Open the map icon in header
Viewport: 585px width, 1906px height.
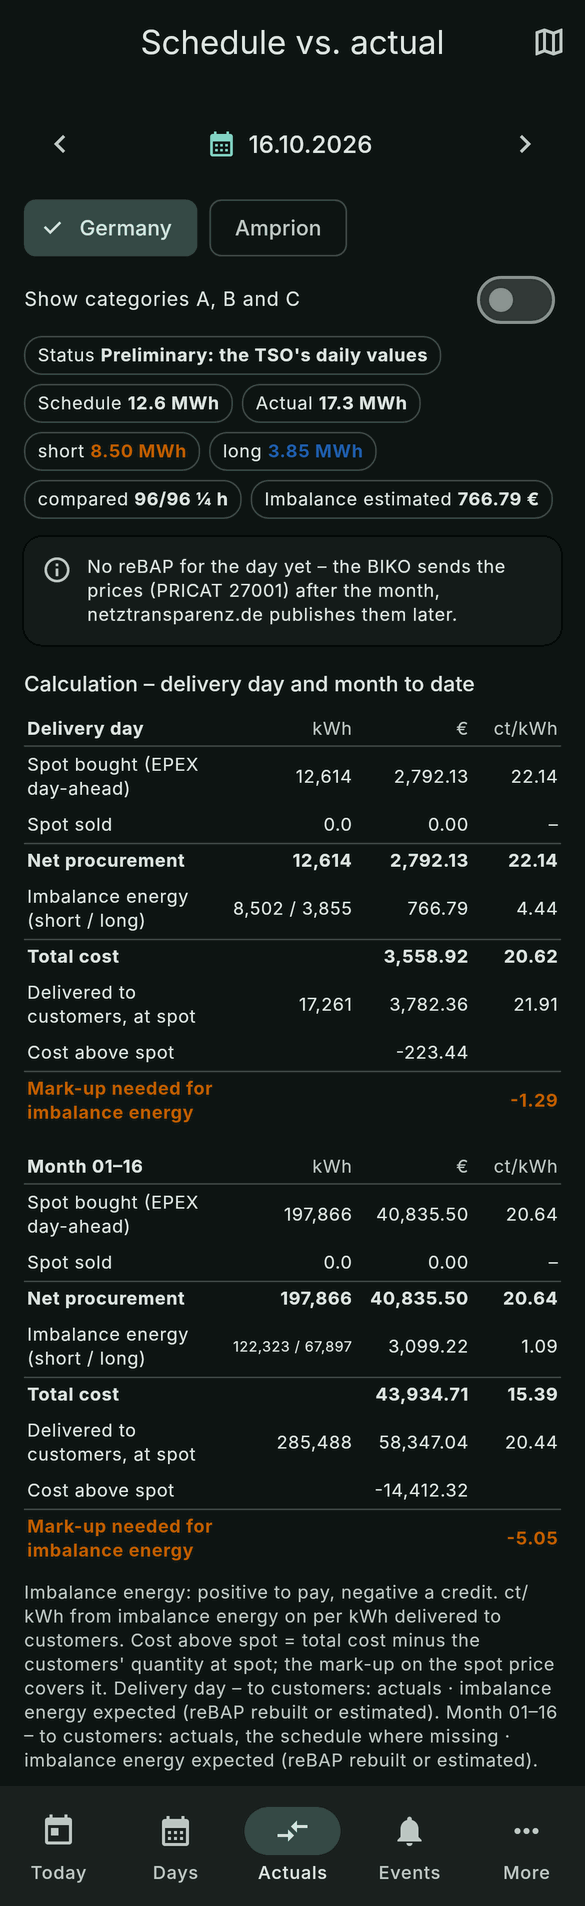pos(549,42)
